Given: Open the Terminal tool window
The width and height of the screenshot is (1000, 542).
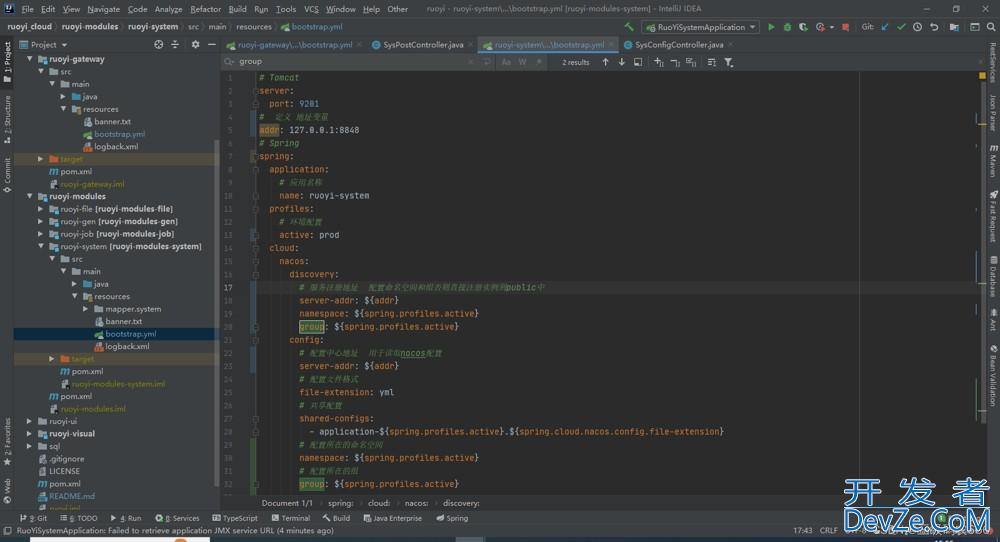Looking at the screenshot, I should 291,518.
